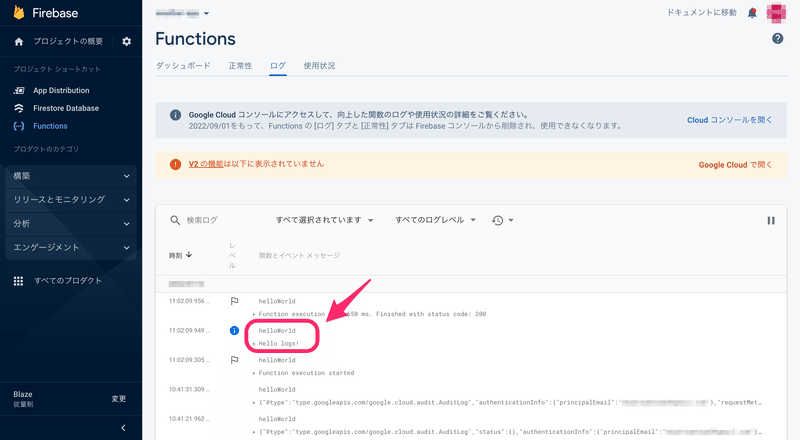Click the Cloud コンソールを開く link
Screen dimensions: 800x440
pos(729,120)
